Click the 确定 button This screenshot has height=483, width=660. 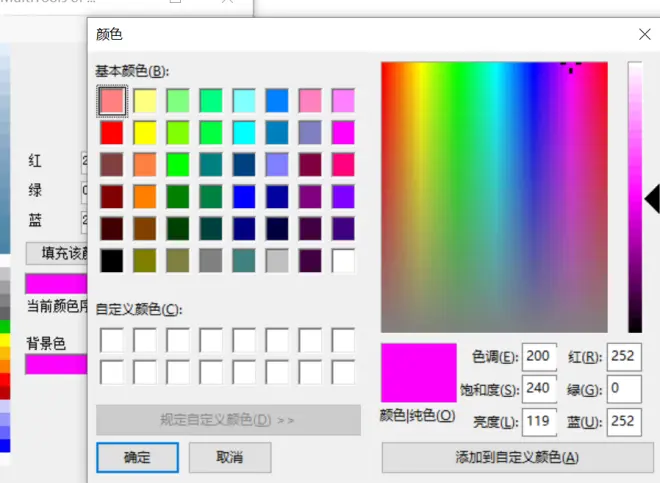(137, 457)
